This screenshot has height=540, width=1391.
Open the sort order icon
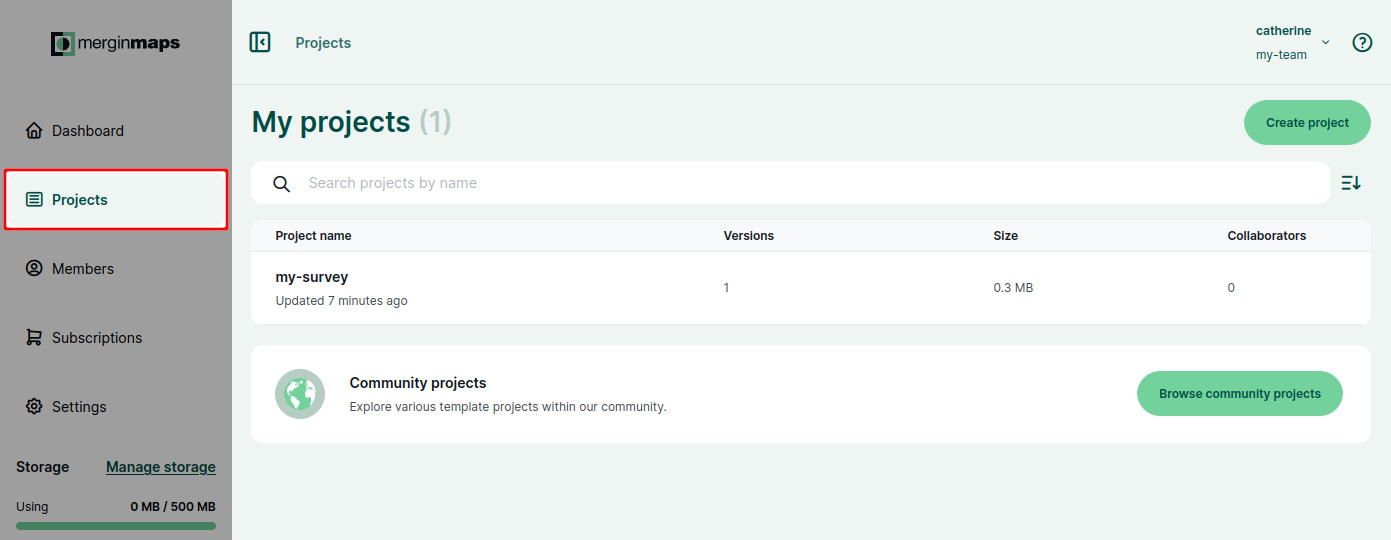pyautogui.click(x=1351, y=183)
